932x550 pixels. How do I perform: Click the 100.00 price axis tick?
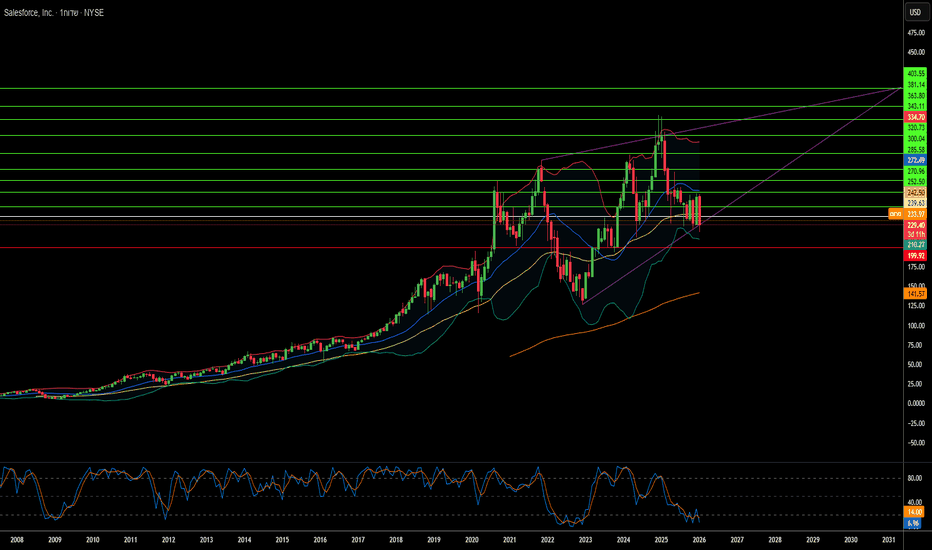pos(916,326)
